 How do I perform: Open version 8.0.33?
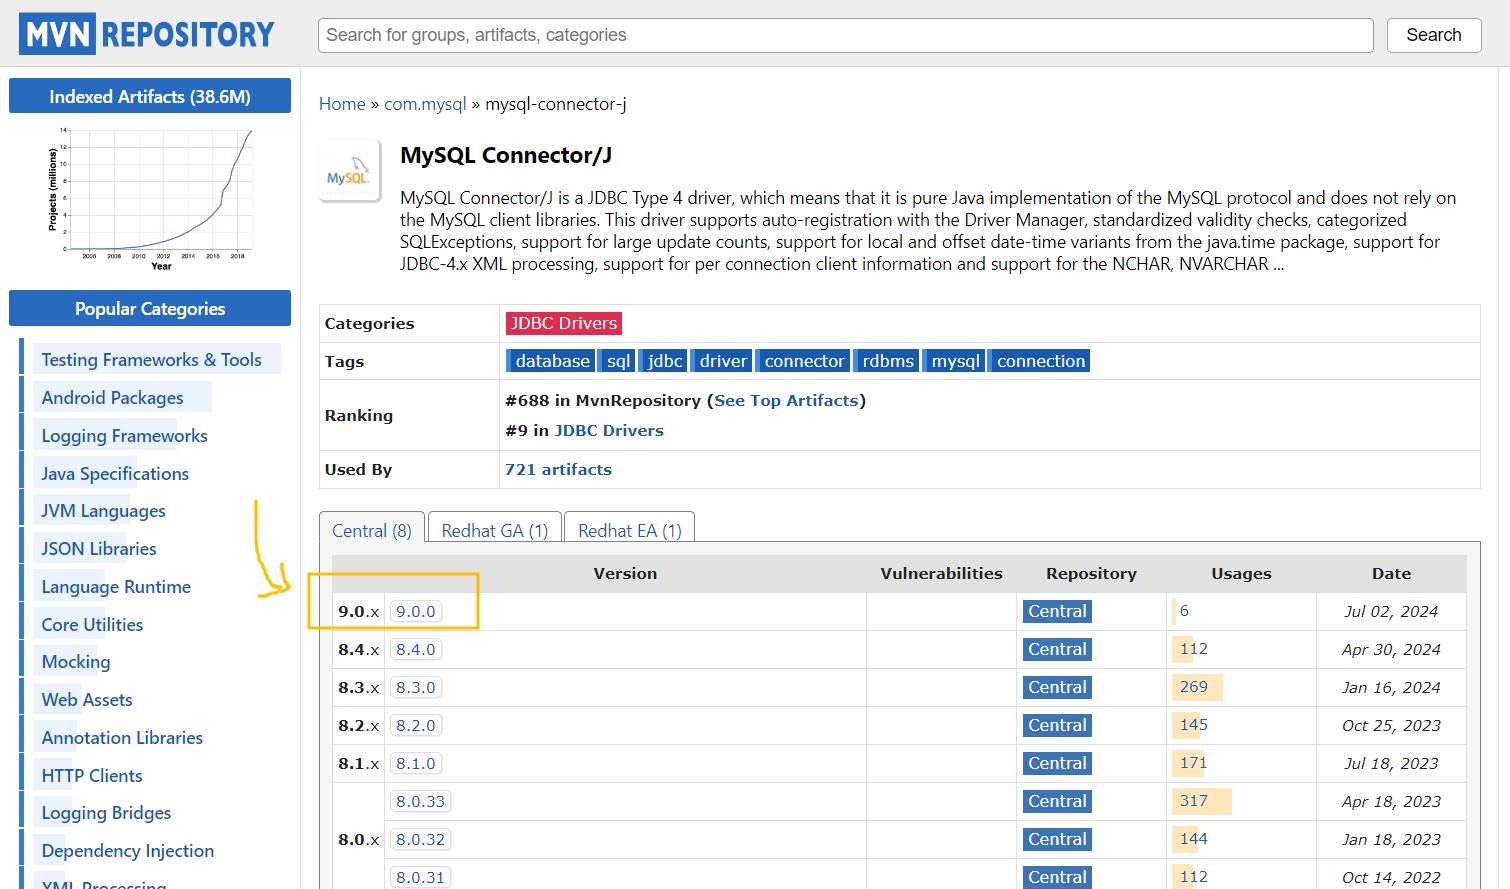point(420,801)
